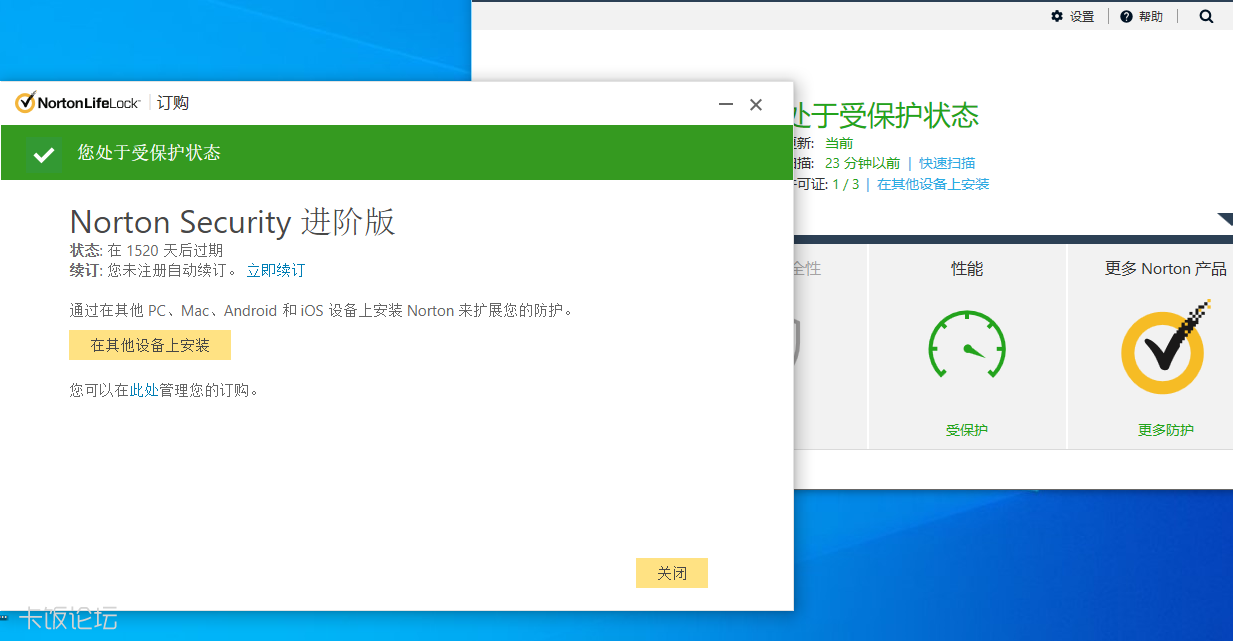This screenshot has height=641, width=1233.
Task: Click the 订购 title bar of the dialog
Action: click(x=171, y=101)
